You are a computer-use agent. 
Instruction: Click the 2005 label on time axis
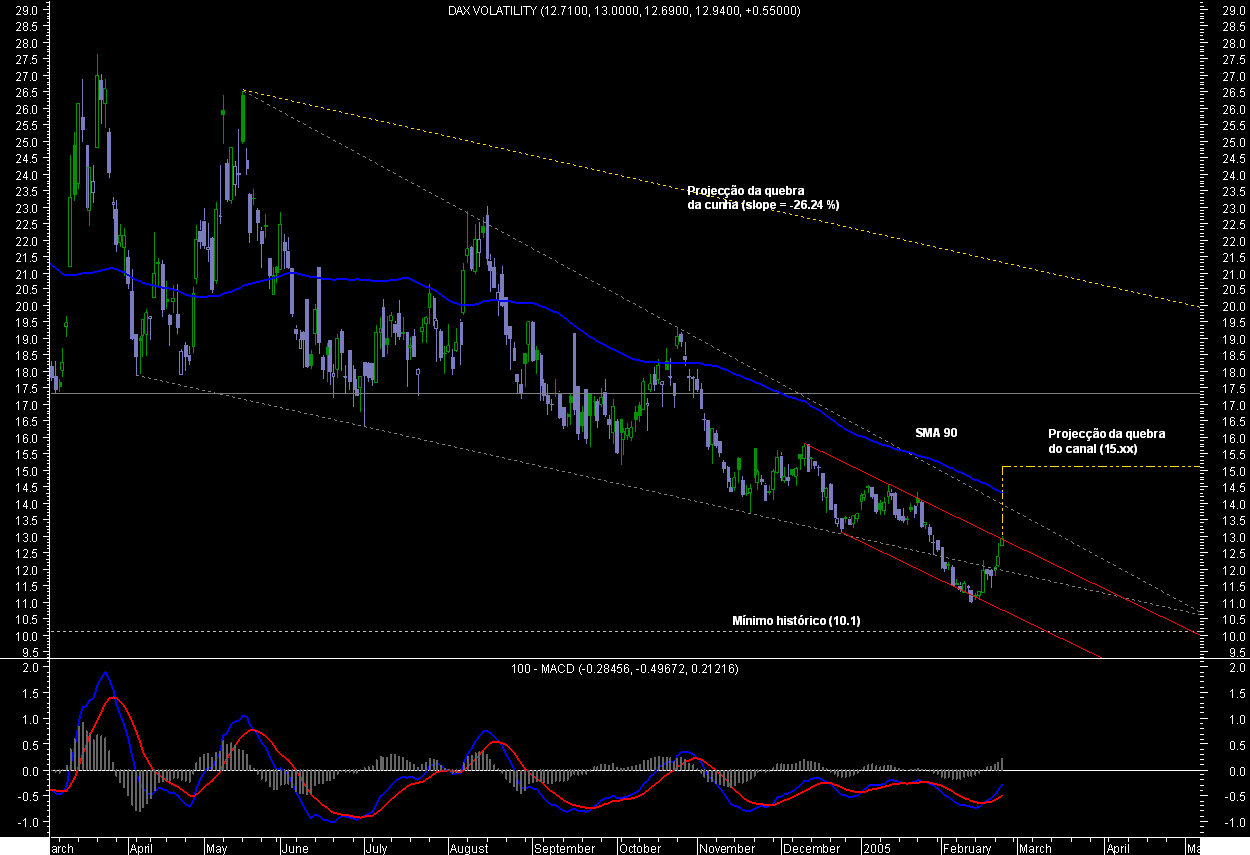point(879,848)
